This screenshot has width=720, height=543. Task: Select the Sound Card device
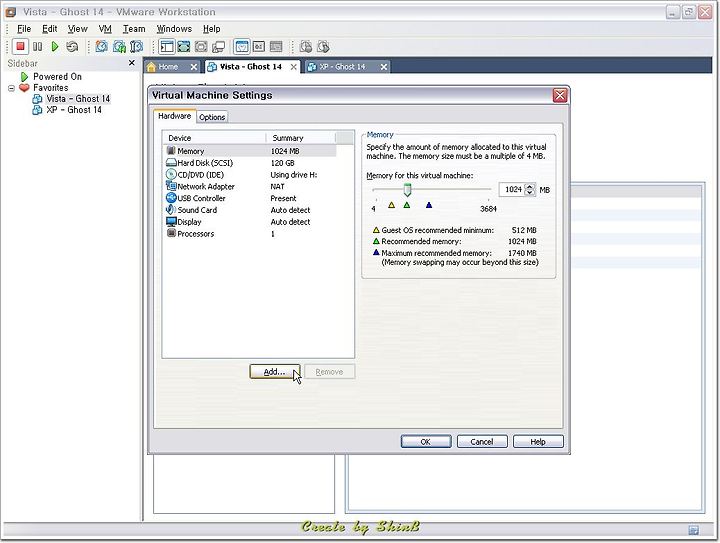(251, 210)
